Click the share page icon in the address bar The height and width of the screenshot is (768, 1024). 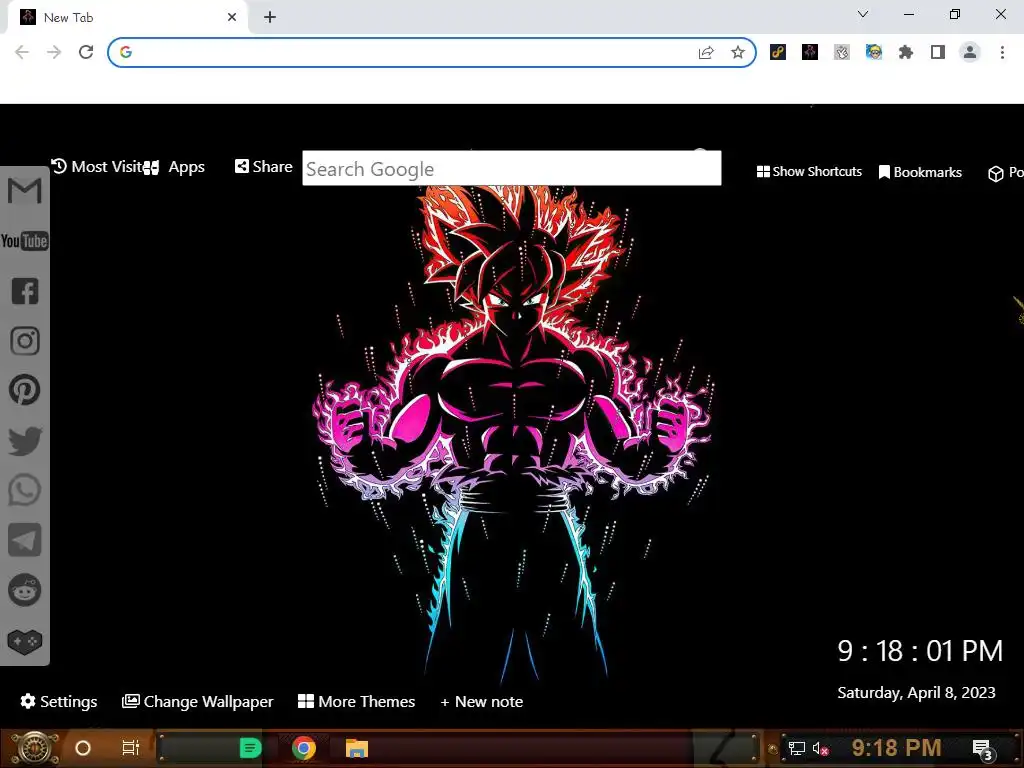706,52
